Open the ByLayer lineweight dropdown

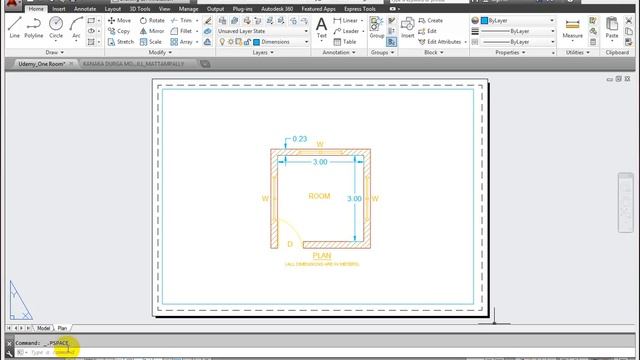[517, 31]
